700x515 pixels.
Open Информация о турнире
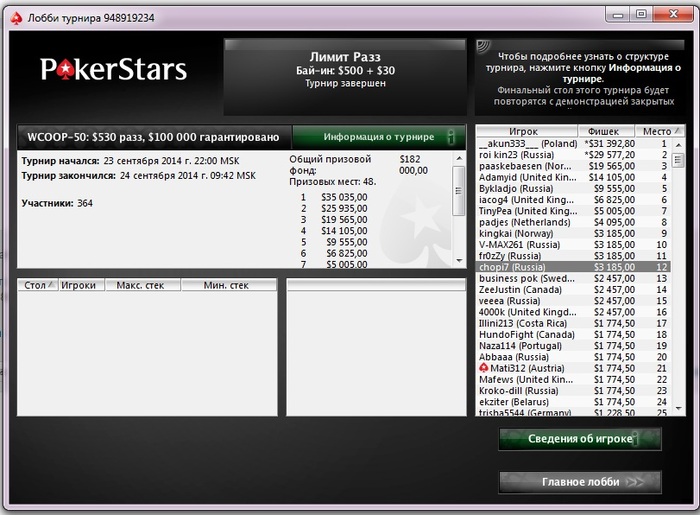click(379, 137)
